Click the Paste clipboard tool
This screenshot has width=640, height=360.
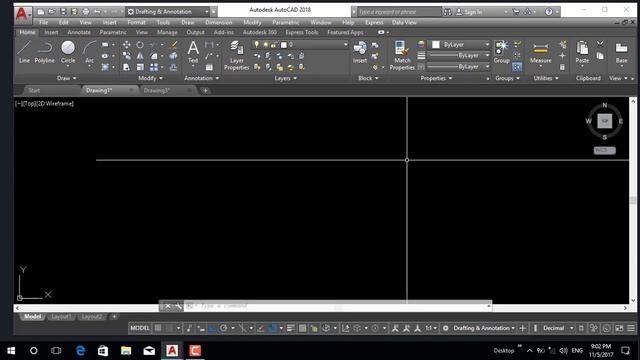582,52
